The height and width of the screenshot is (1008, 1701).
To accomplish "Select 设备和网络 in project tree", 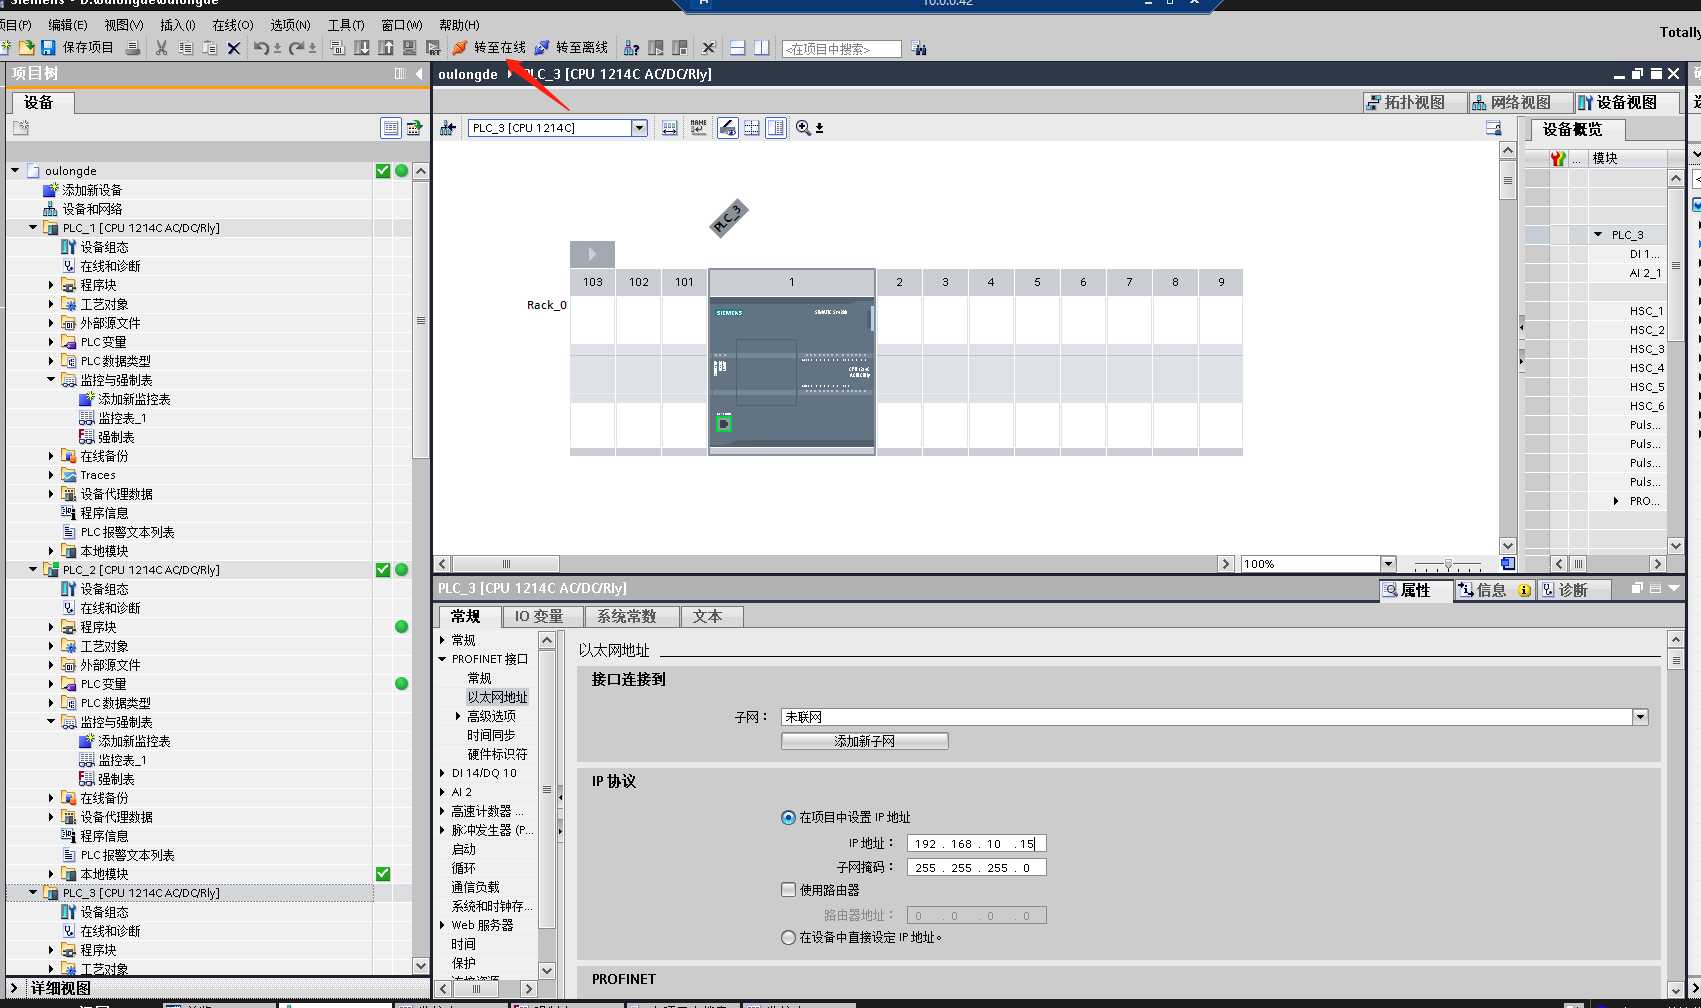I will [92, 209].
